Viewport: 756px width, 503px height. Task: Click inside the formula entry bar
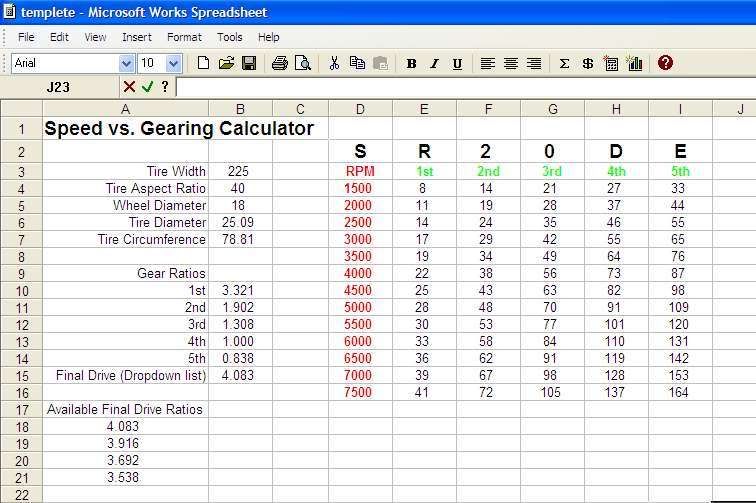pyautogui.click(x=466, y=87)
